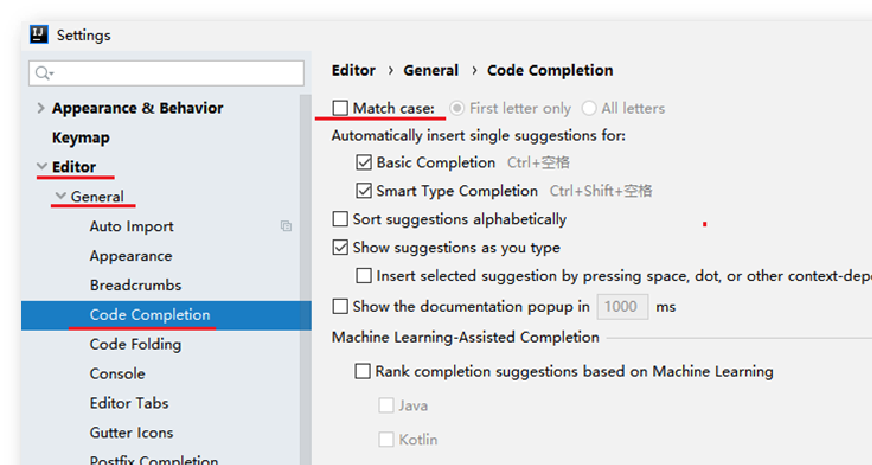Click the copy icon next to Auto Import

286,226
